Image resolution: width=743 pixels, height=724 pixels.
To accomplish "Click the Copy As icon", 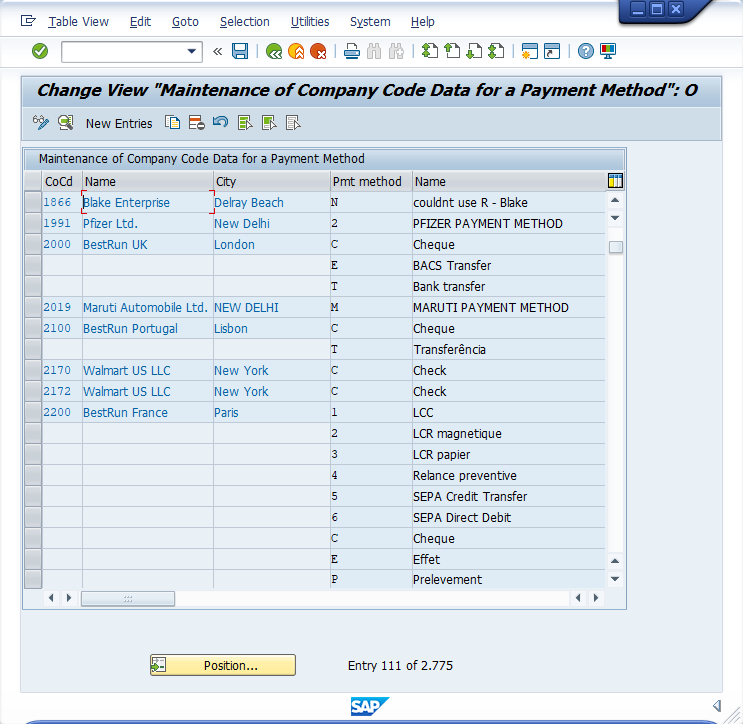I will pos(172,123).
